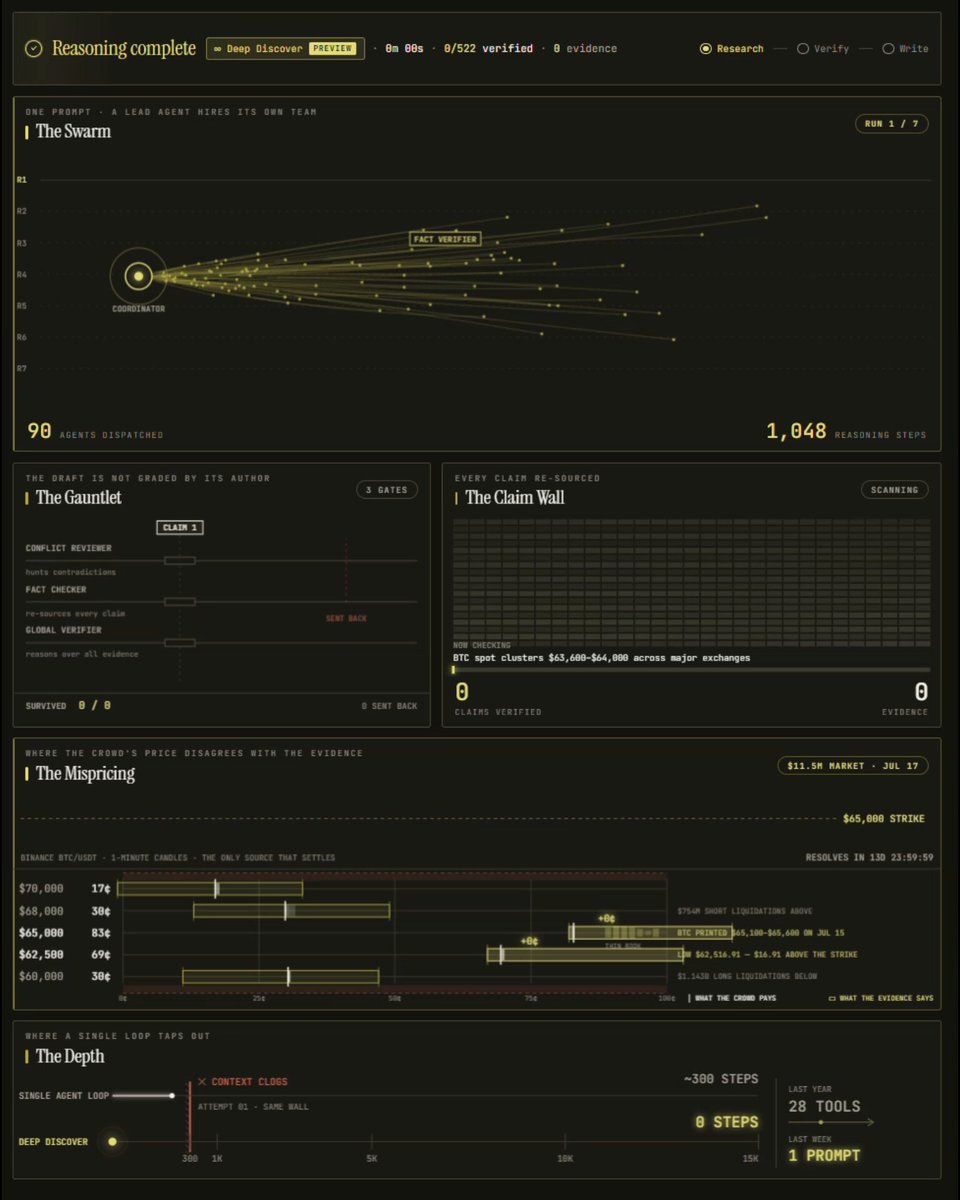Screen dimensions: 960x1200
Task: Click The Swarm section heading
Action: pos(73,131)
